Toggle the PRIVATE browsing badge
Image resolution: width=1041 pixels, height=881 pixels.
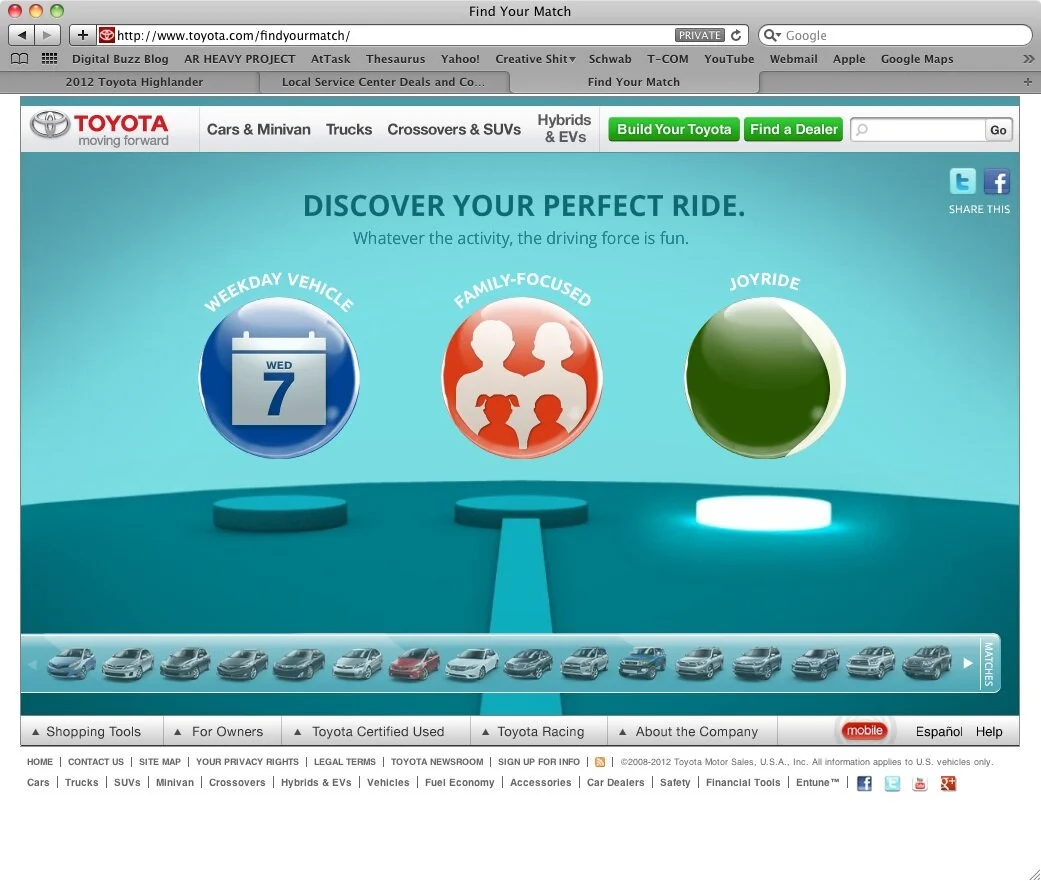point(700,35)
